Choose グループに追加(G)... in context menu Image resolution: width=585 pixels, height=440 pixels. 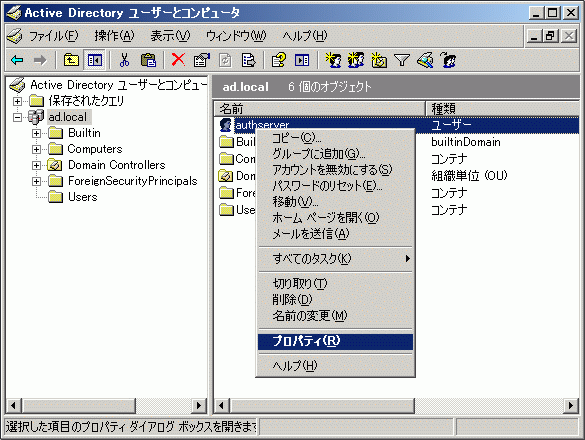(x=335, y=154)
